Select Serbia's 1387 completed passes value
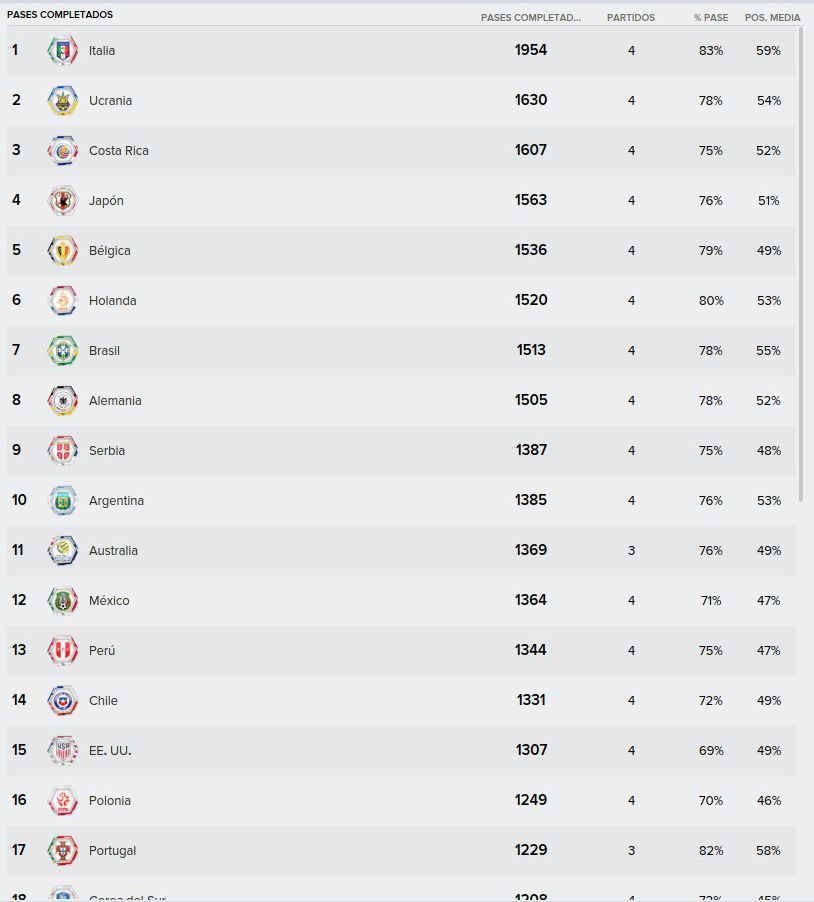This screenshot has width=814, height=902. 531,450
